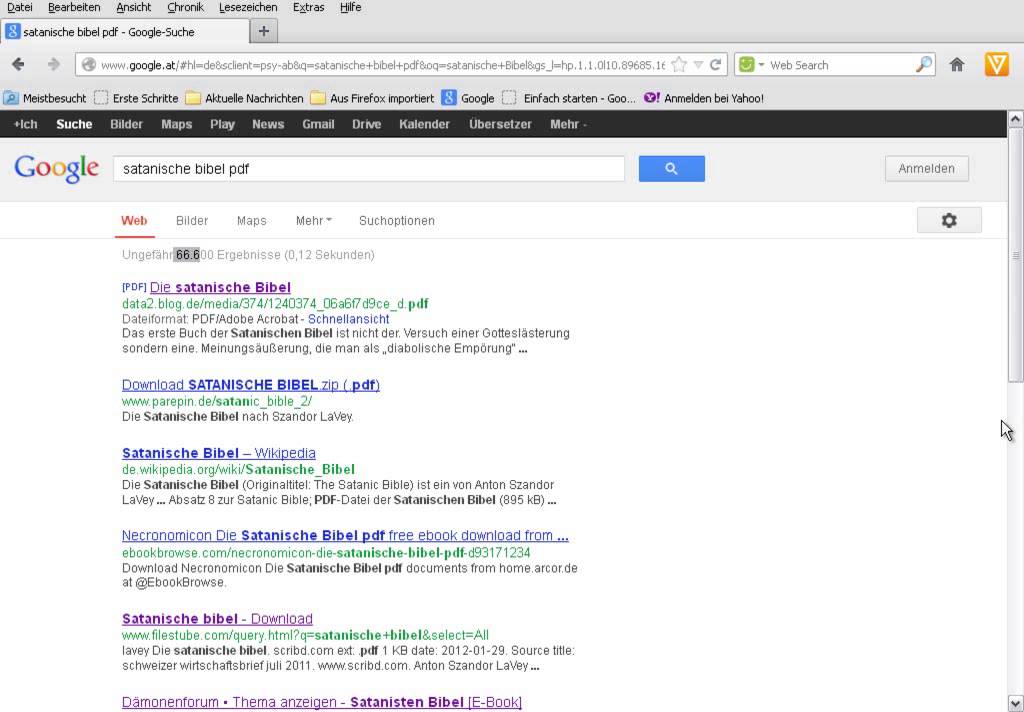The width and height of the screenshot is (1024, 712).
Task: Expand the Mehr menu in black bar
Action: pyautogui.click(x=568, y=124)
